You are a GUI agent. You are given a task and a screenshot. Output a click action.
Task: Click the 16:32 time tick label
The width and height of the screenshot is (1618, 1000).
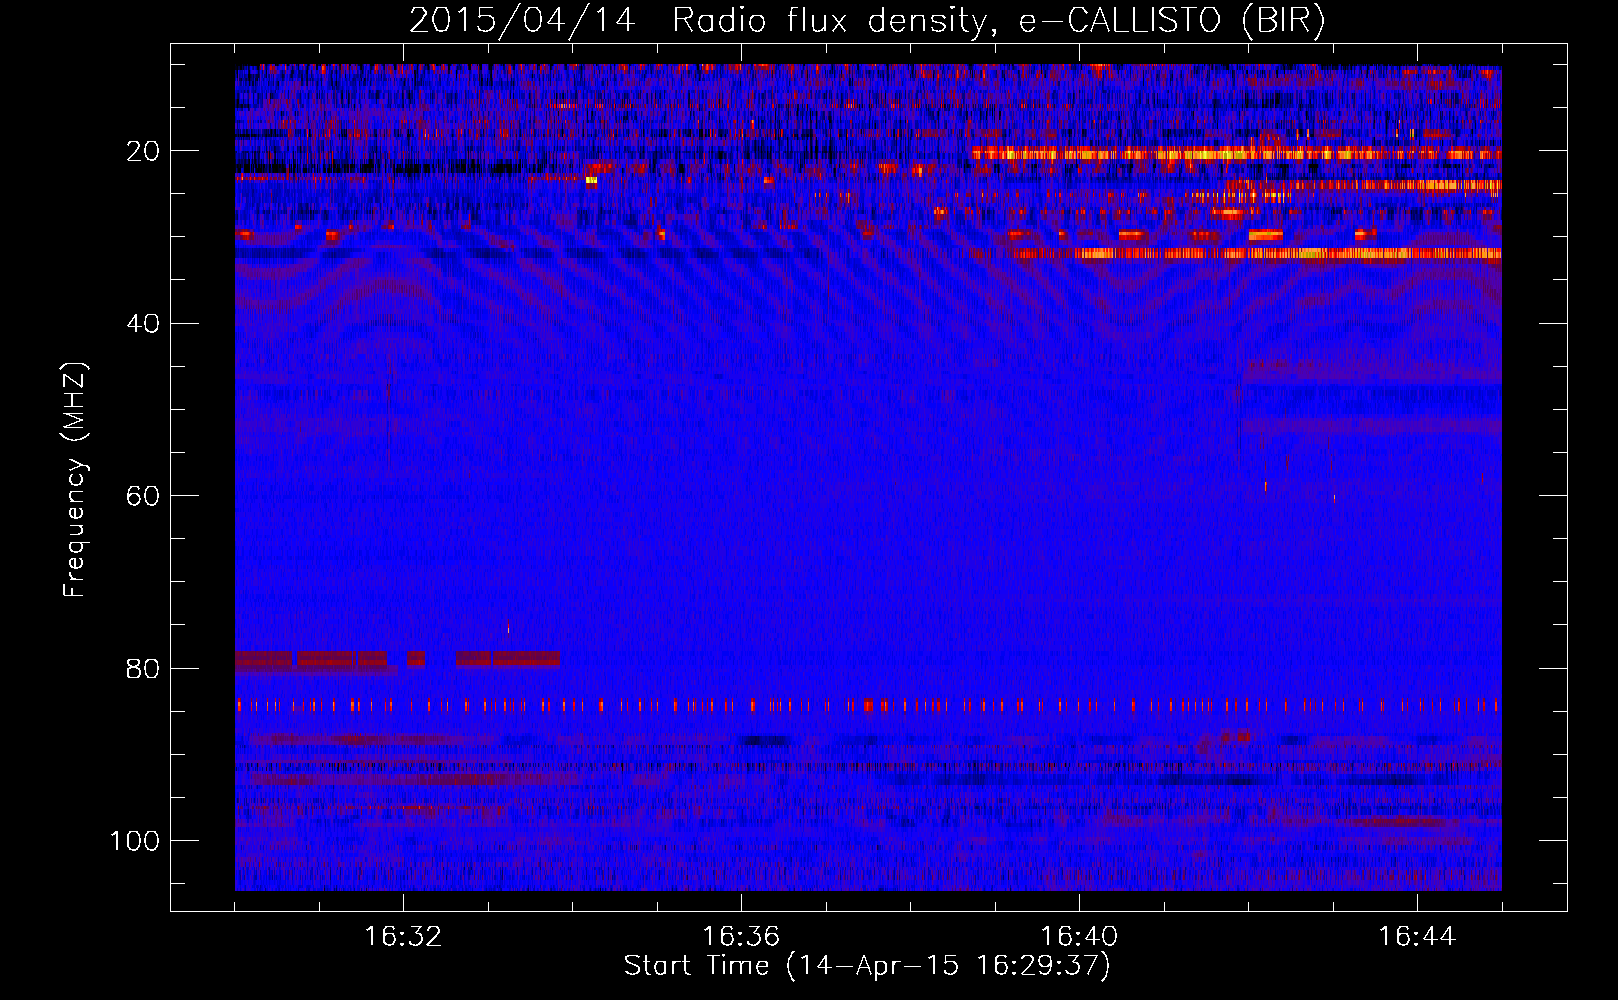tap(403, 937)
